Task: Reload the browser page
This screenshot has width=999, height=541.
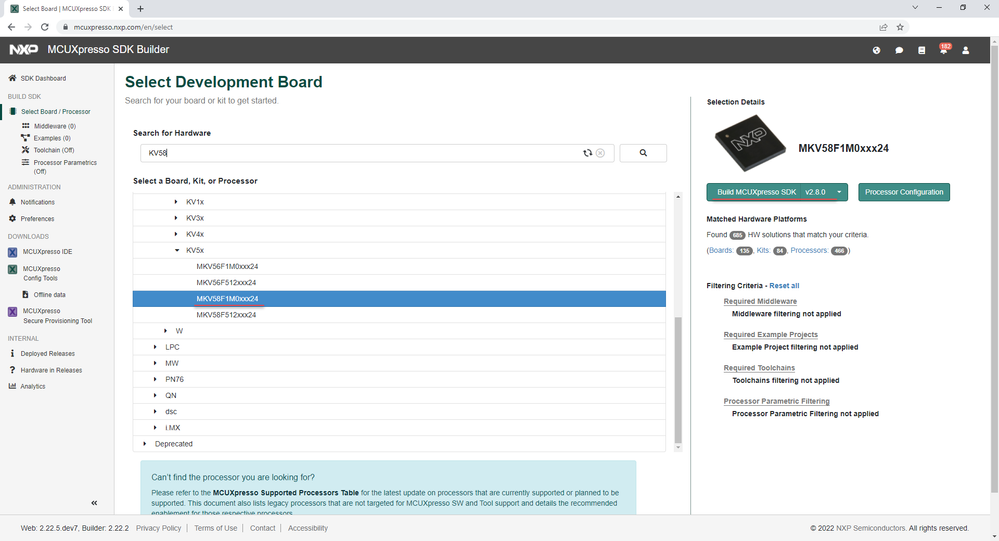Action: [45, 27]
